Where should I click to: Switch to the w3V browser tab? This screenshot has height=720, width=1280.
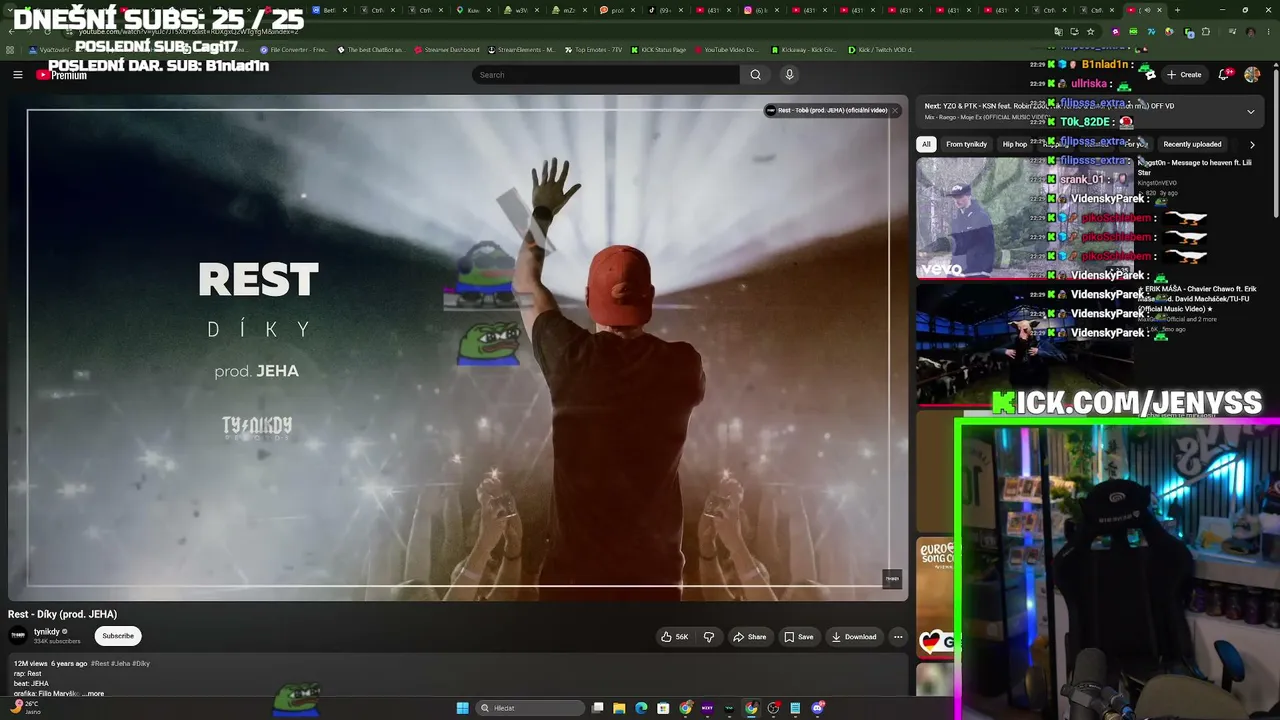pyautogui.click(x=521, y=10)
